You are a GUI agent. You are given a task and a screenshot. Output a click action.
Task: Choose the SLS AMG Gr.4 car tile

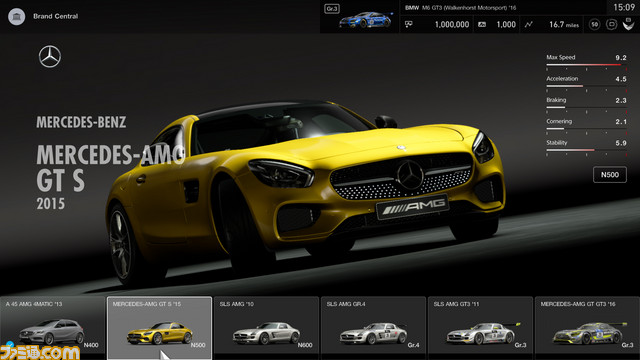373,326
